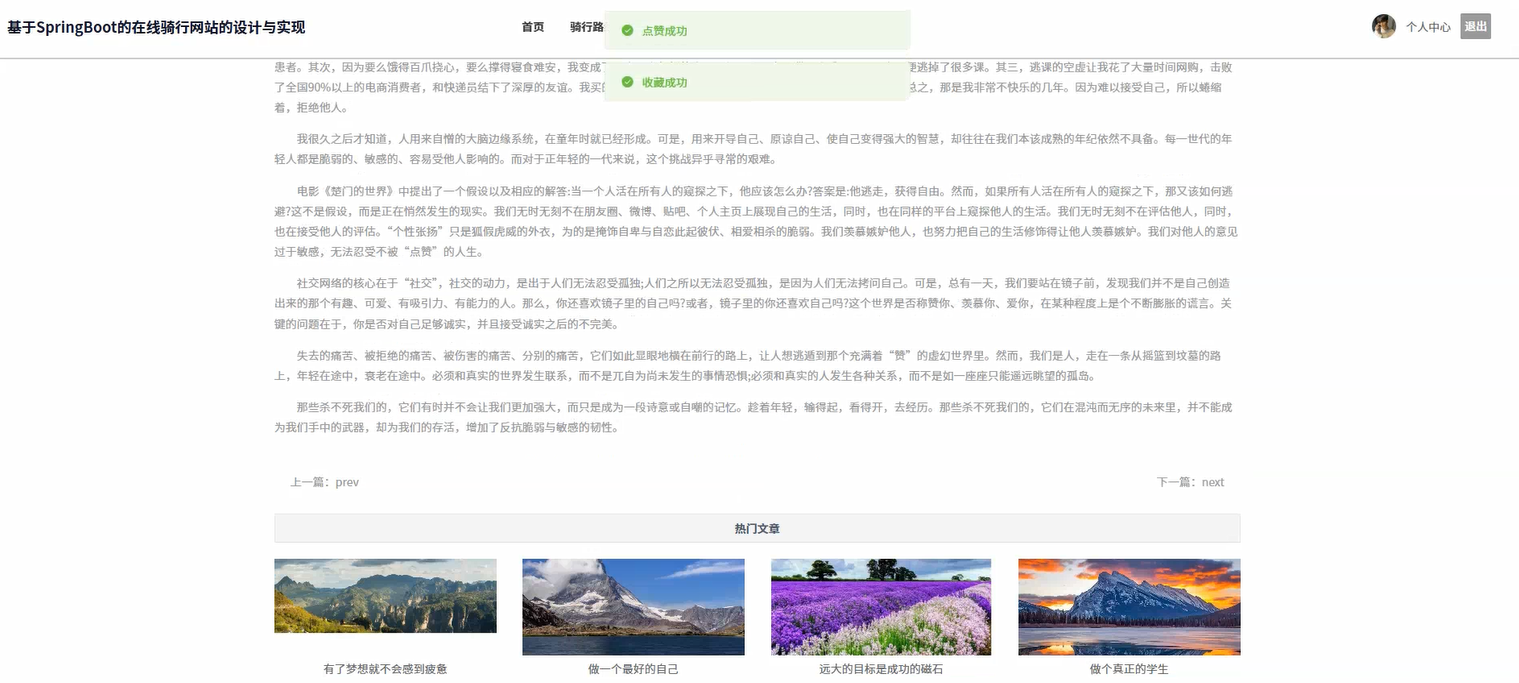The height and width of the screenshot is (683, 1519).
Task: Click paragraph starting 那些杀不死我们的
Action: (757, 418)
